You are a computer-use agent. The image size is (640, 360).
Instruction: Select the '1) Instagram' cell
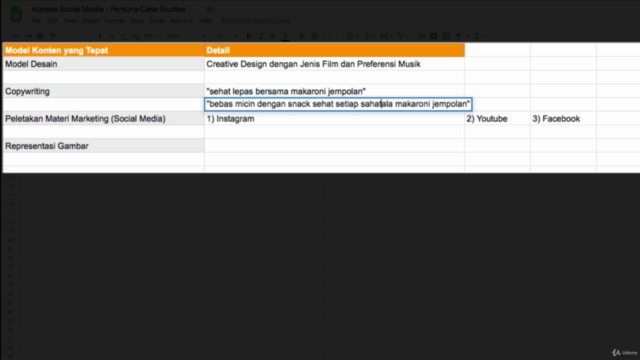click(x=334, y=118)
